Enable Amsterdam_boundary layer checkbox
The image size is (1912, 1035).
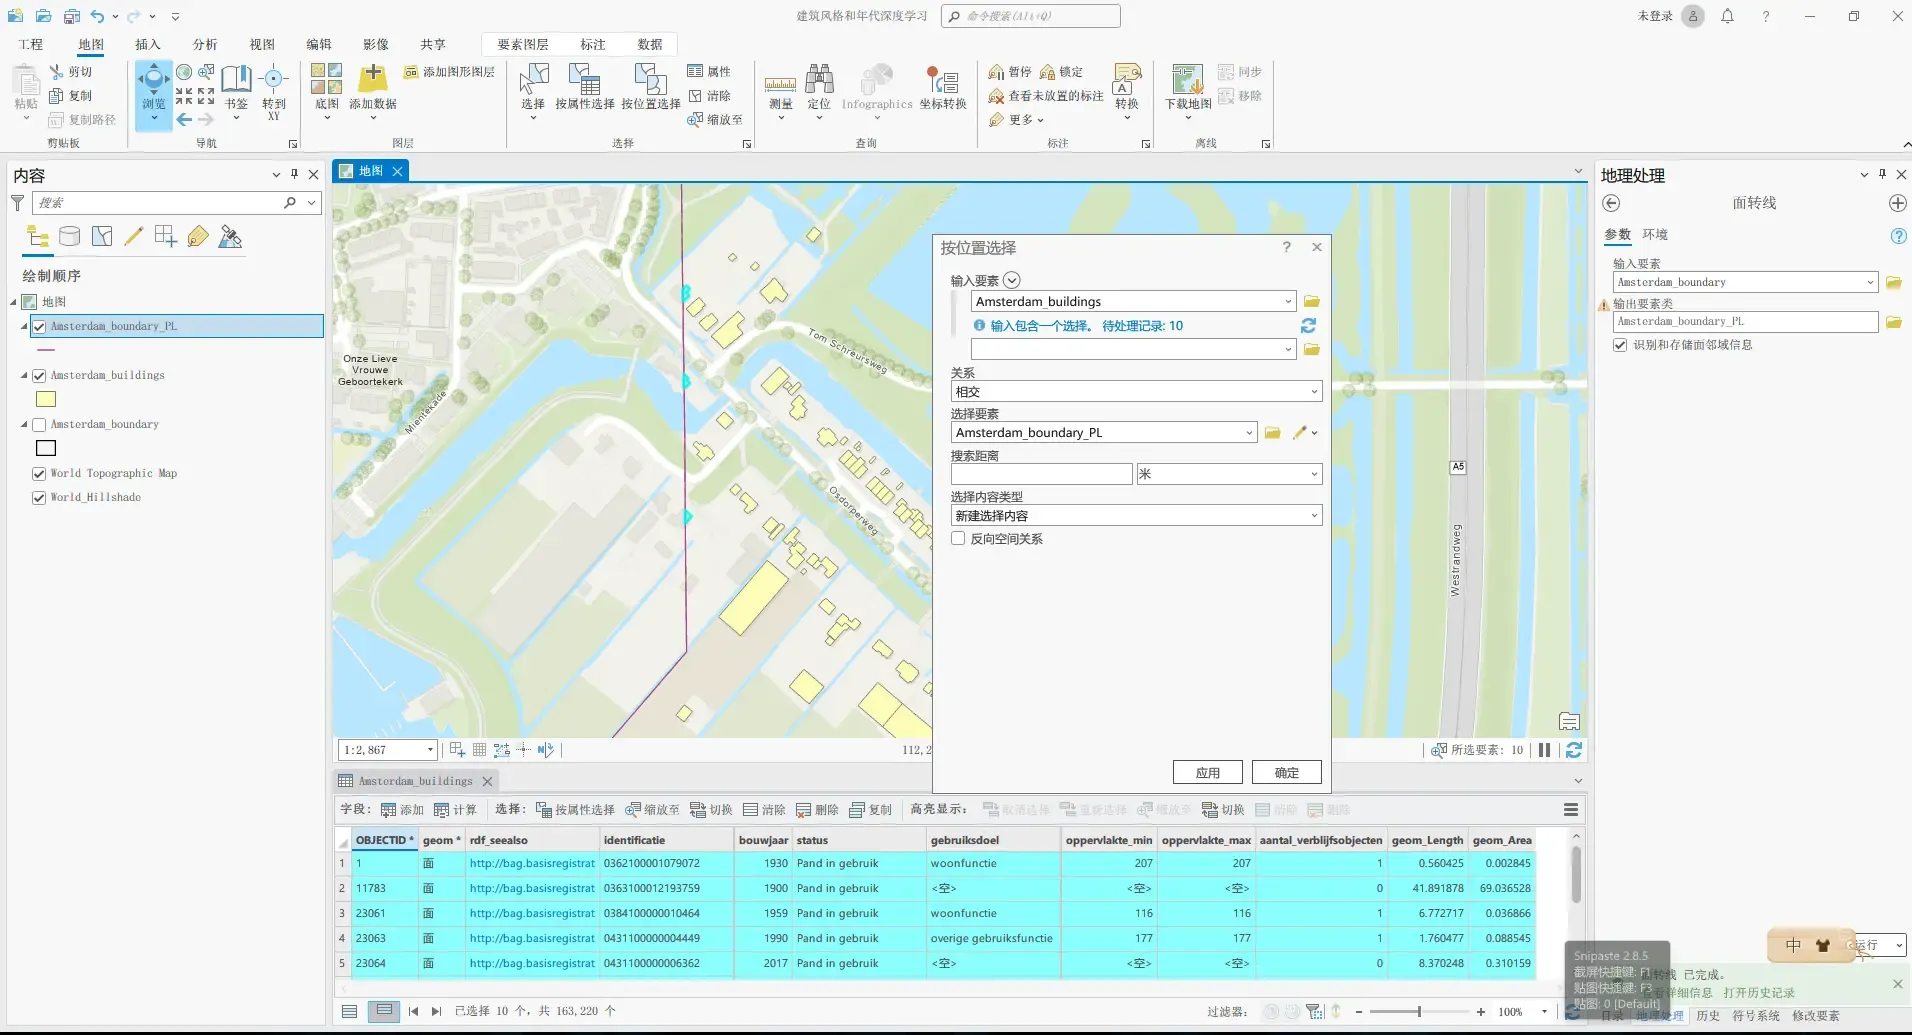point(39,425)
